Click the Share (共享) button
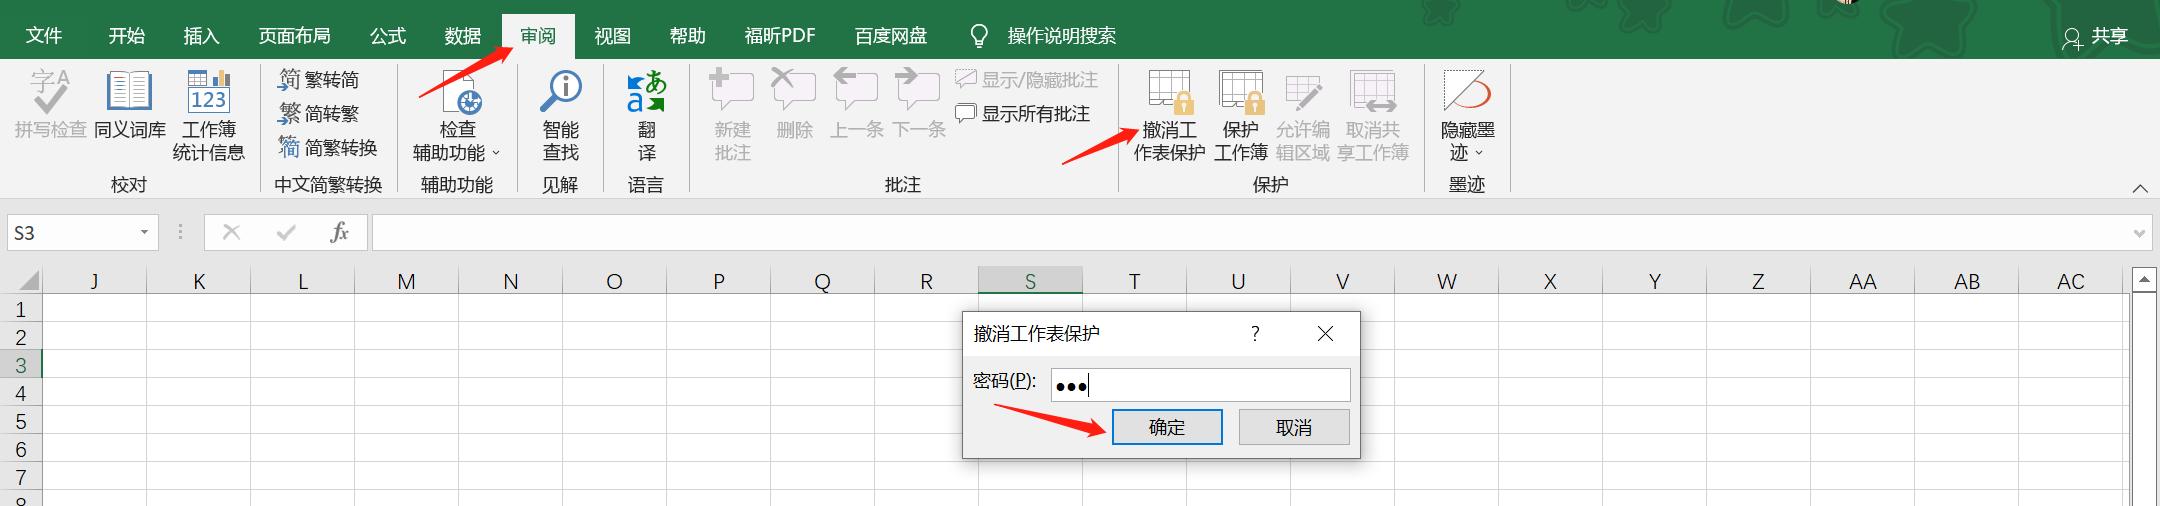This screenshot has width=2160, height=506. [2095, 36]
